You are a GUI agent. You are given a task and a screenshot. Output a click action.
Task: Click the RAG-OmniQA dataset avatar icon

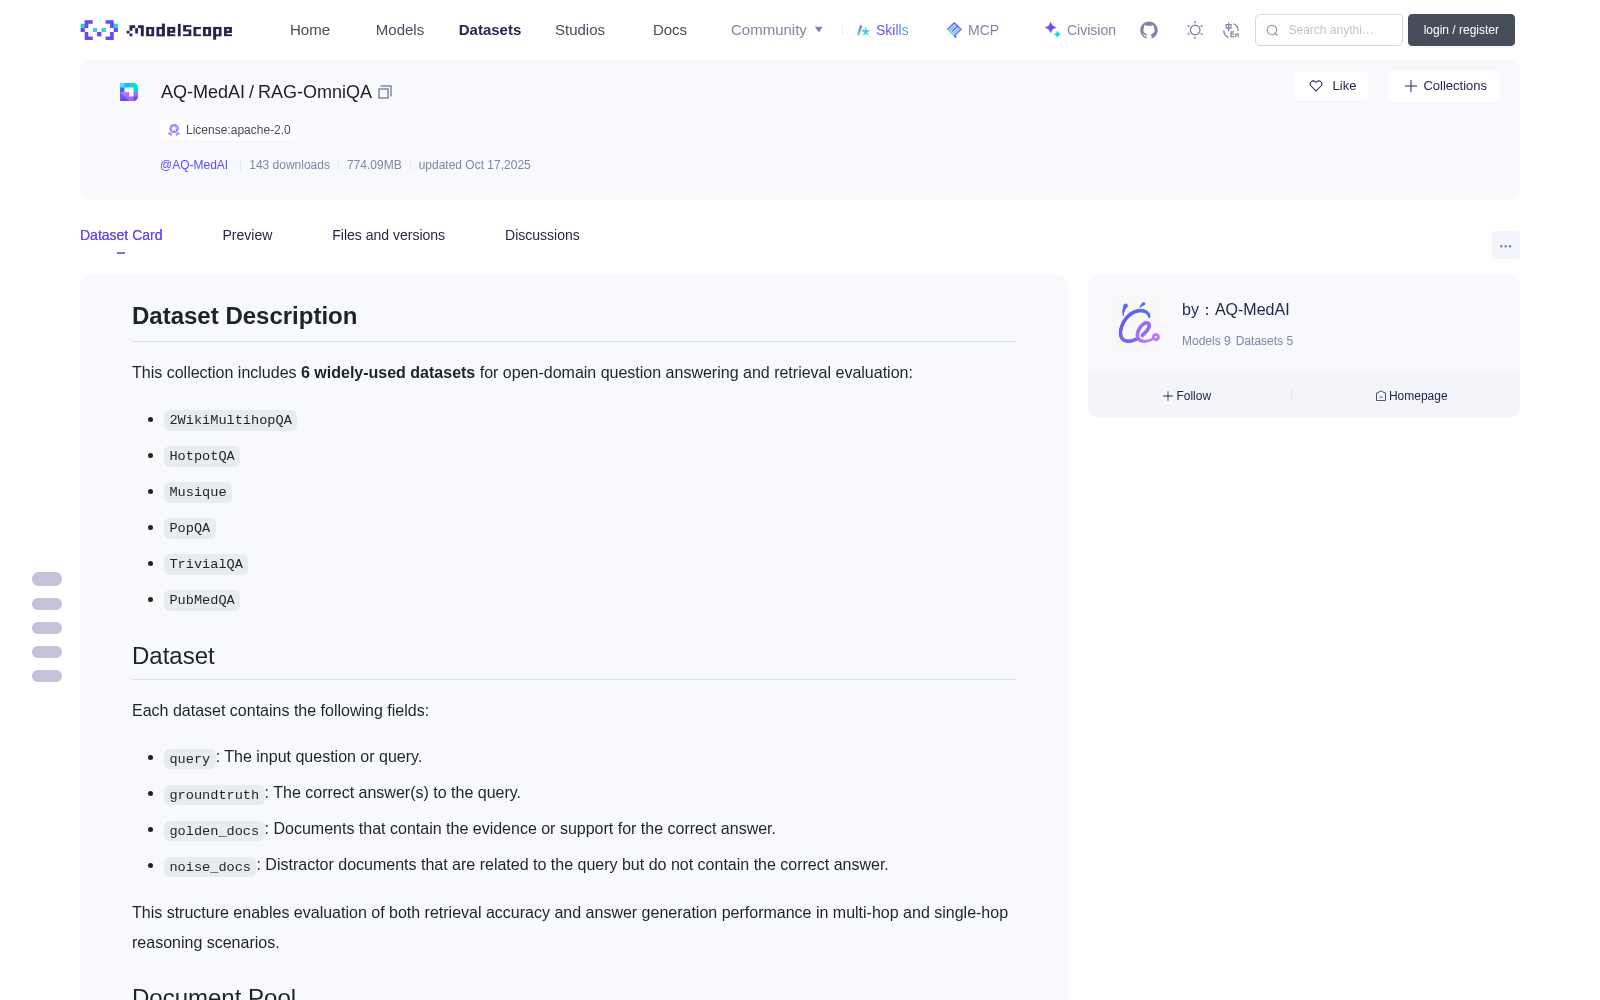[x=129, y=92]
